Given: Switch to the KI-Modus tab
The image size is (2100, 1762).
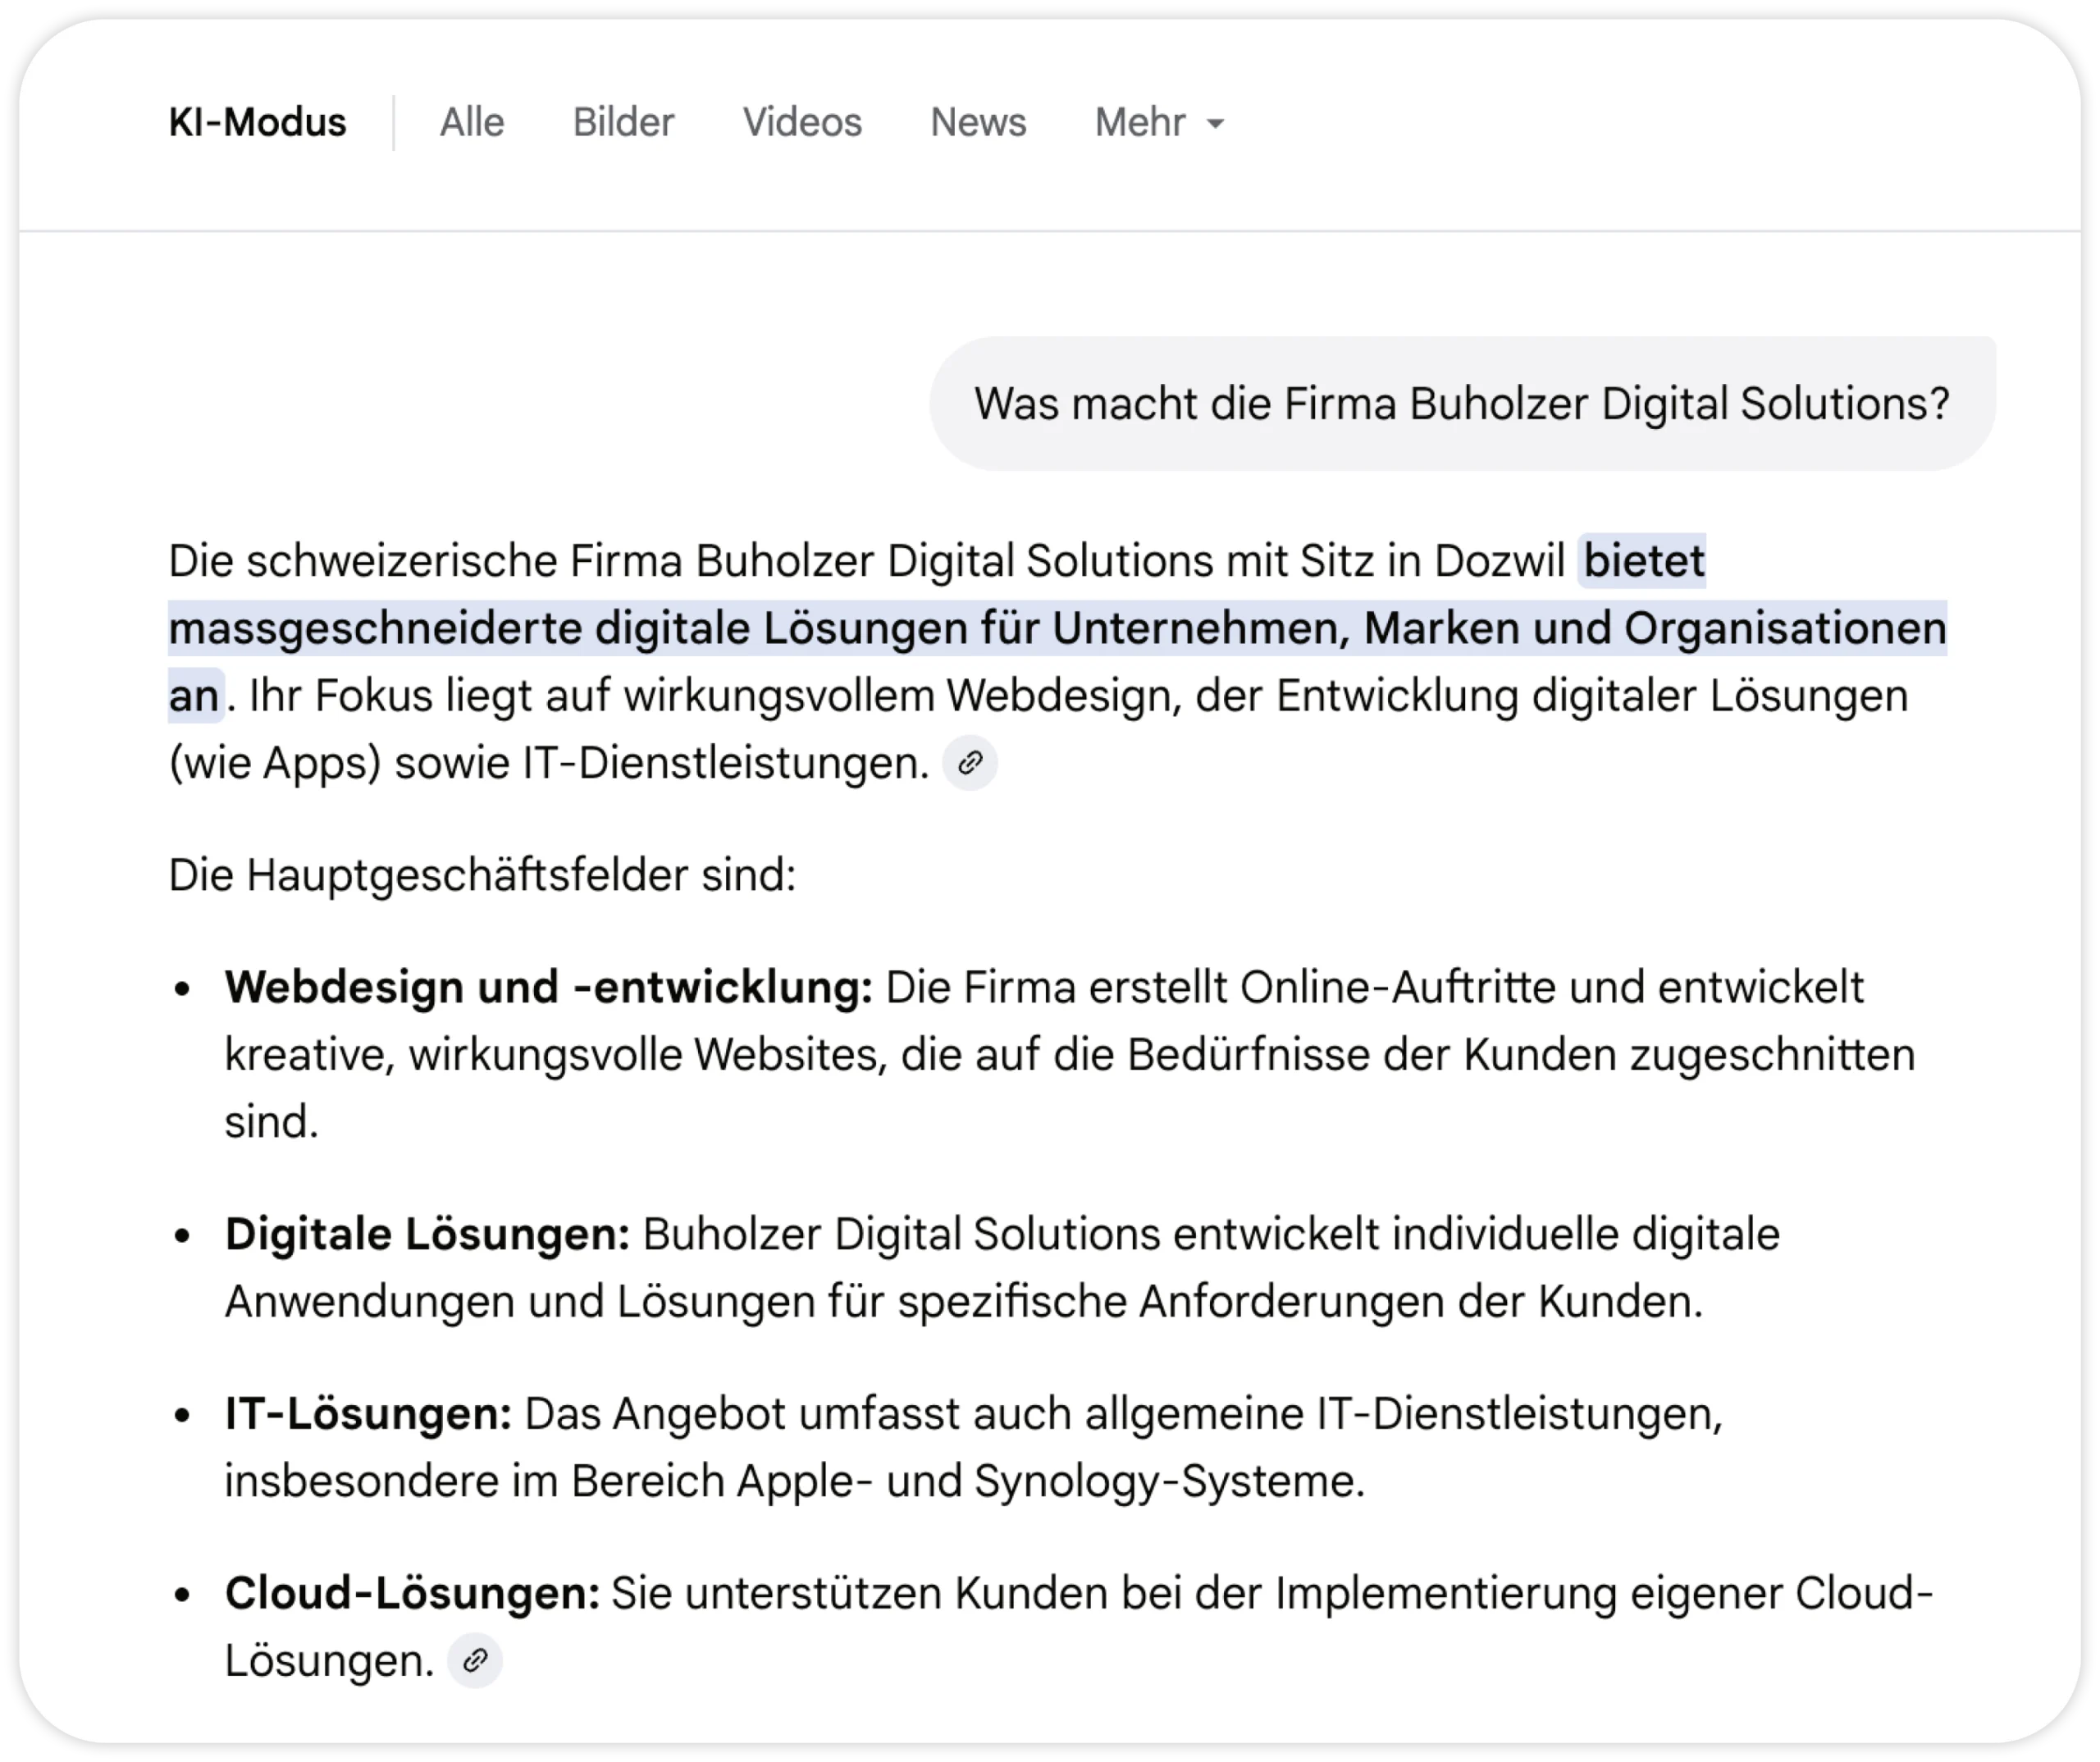Looking at the screenshot, I should [257, 123].
